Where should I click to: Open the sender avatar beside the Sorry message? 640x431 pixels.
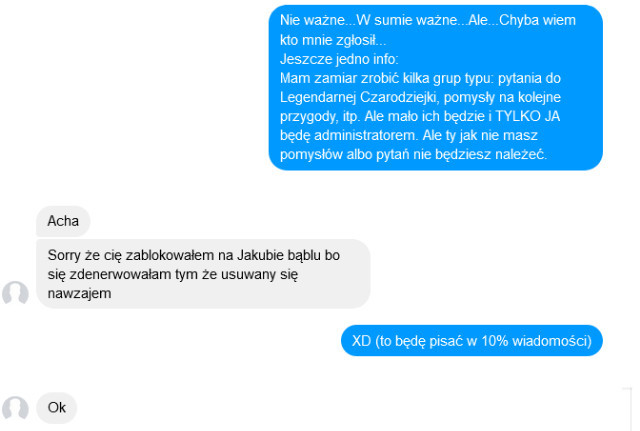point(16,293)
